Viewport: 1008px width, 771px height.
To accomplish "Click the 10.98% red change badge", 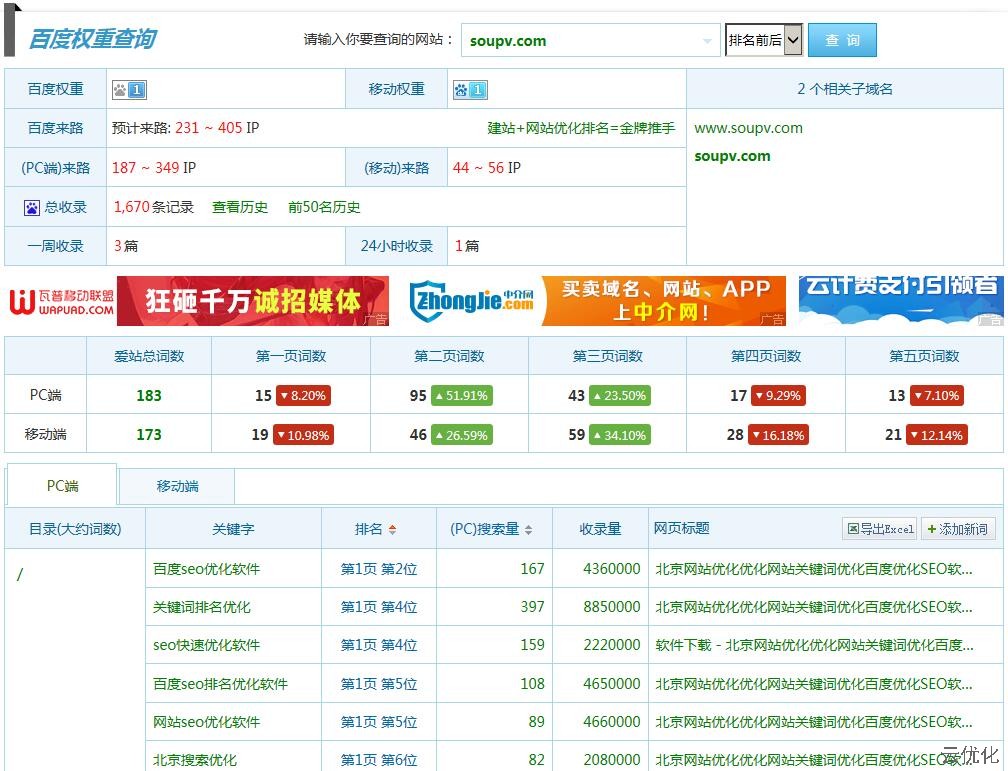I will coord(303,435).
